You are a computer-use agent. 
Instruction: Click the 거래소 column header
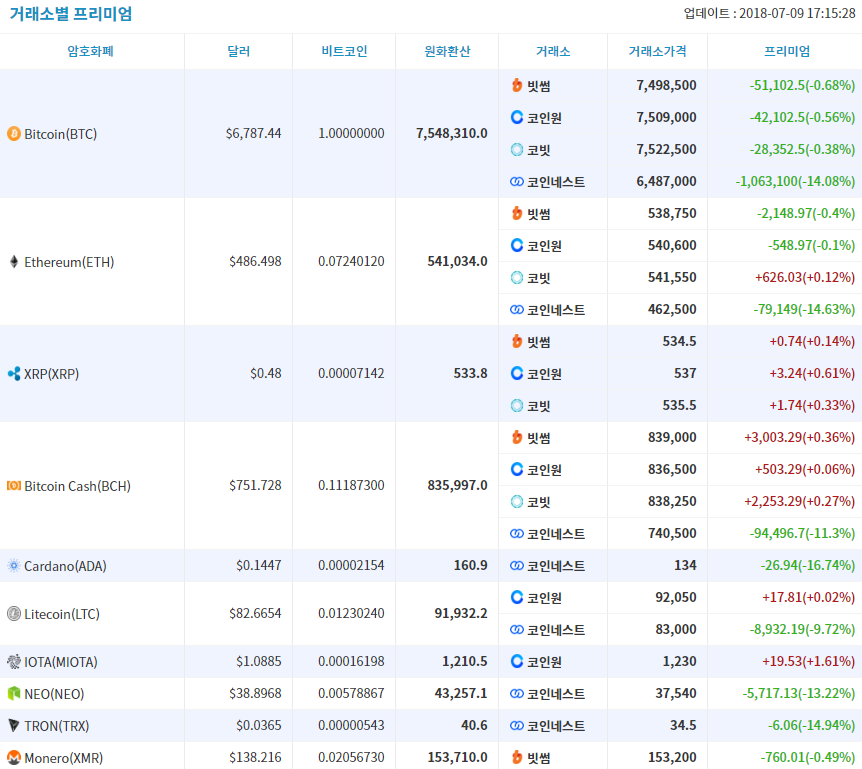(553, 51)
